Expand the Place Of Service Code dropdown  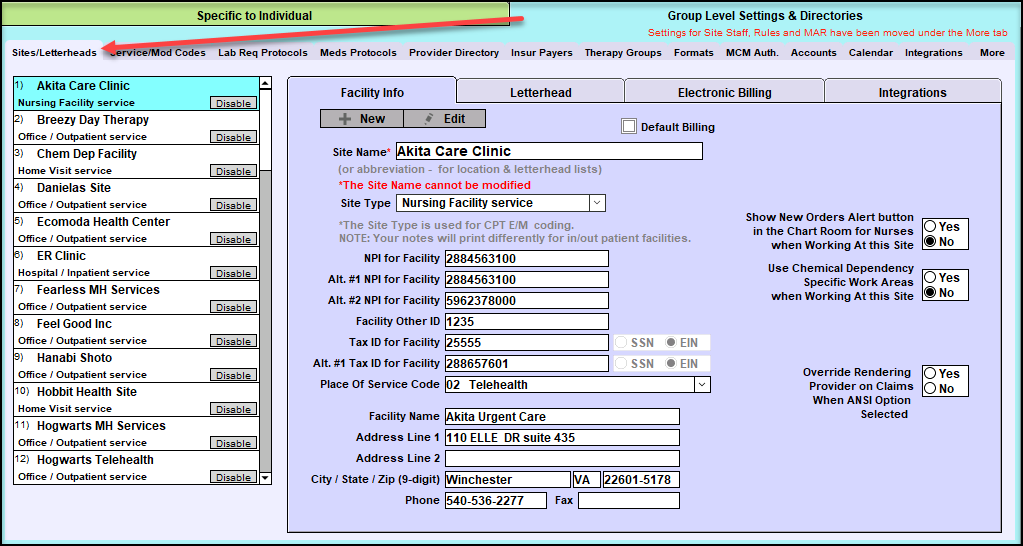click(x=702, y=385)
